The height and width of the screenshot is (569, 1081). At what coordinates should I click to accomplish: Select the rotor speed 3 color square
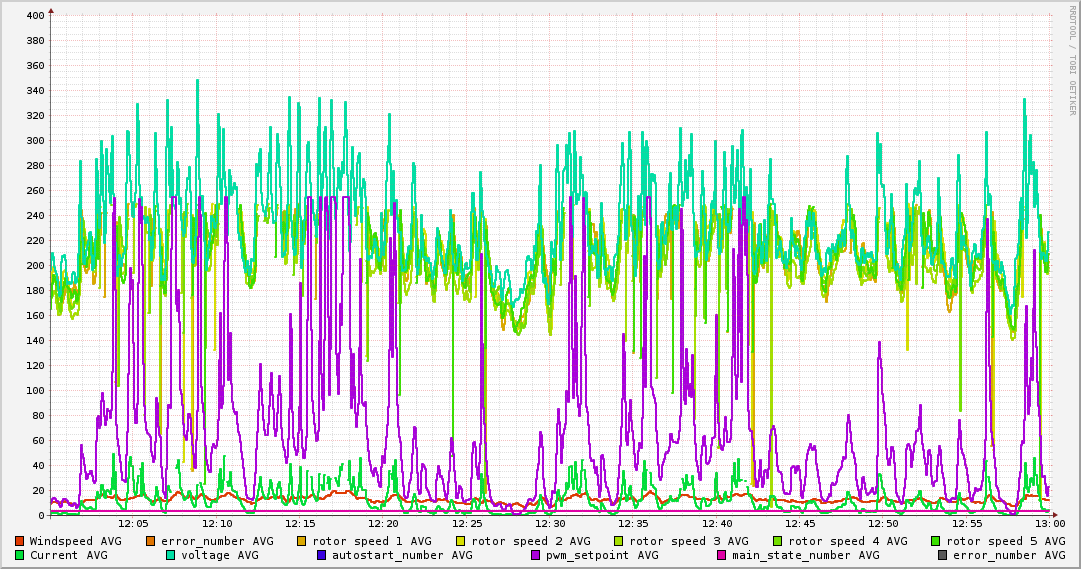click(619, 541)
